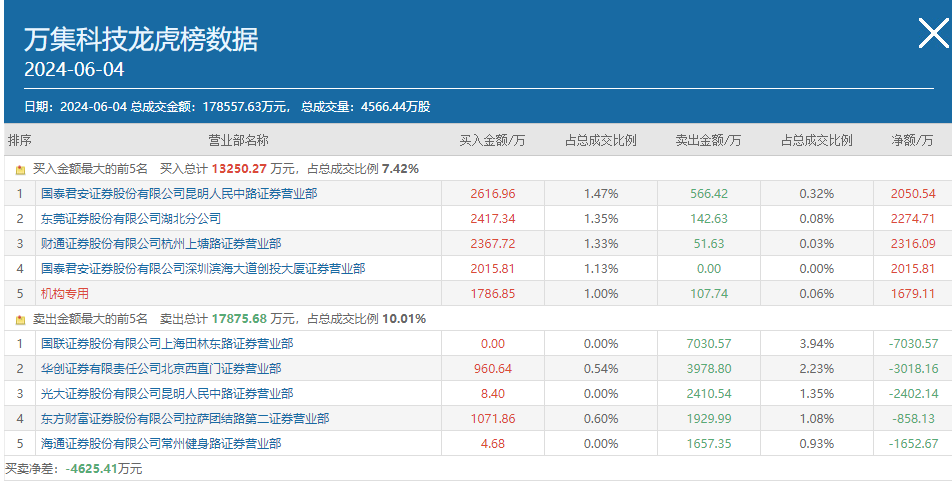Image resolution: width=952 pixels, height=482 pixels.
Task: Click the 2024-06-04 date under the title
Action: point(74,69)
